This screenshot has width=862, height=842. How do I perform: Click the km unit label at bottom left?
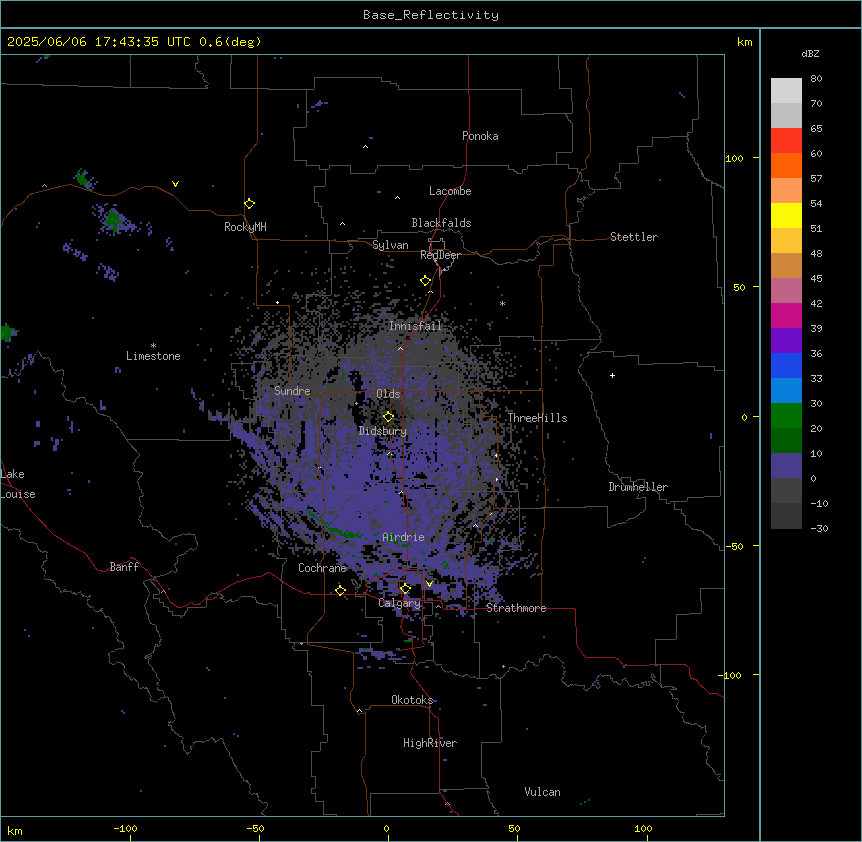point(15,830)
